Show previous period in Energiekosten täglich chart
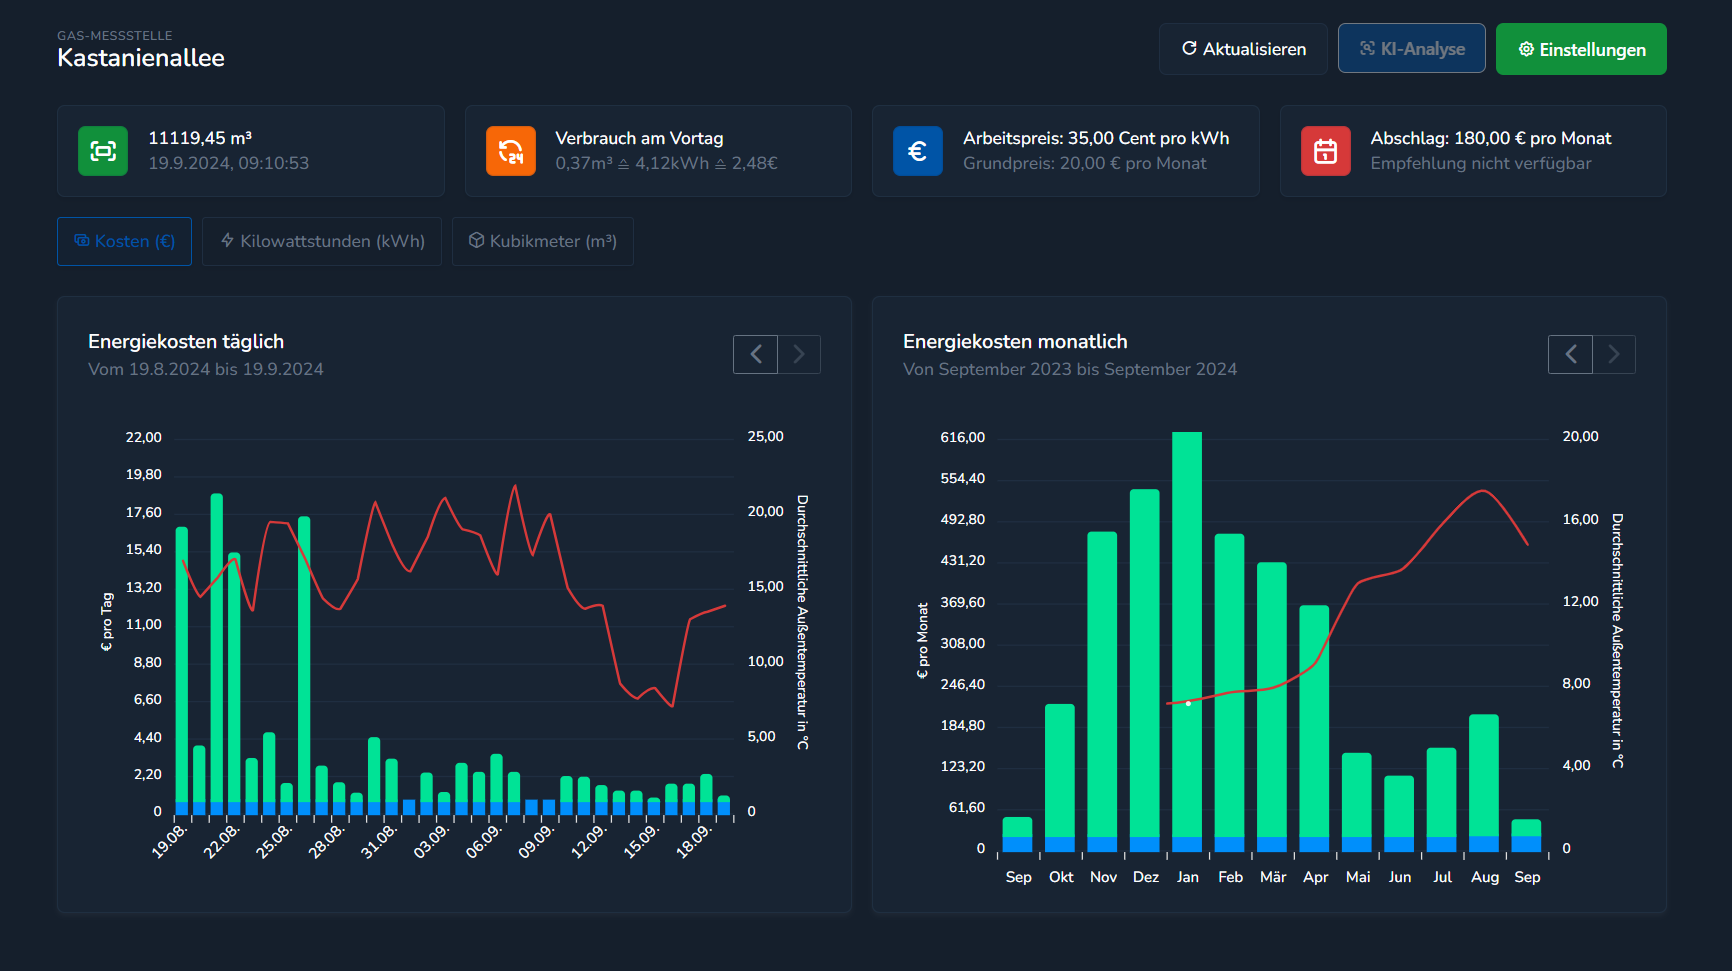Viewport: 1732px width, 971px height. [x=755, y=354]
